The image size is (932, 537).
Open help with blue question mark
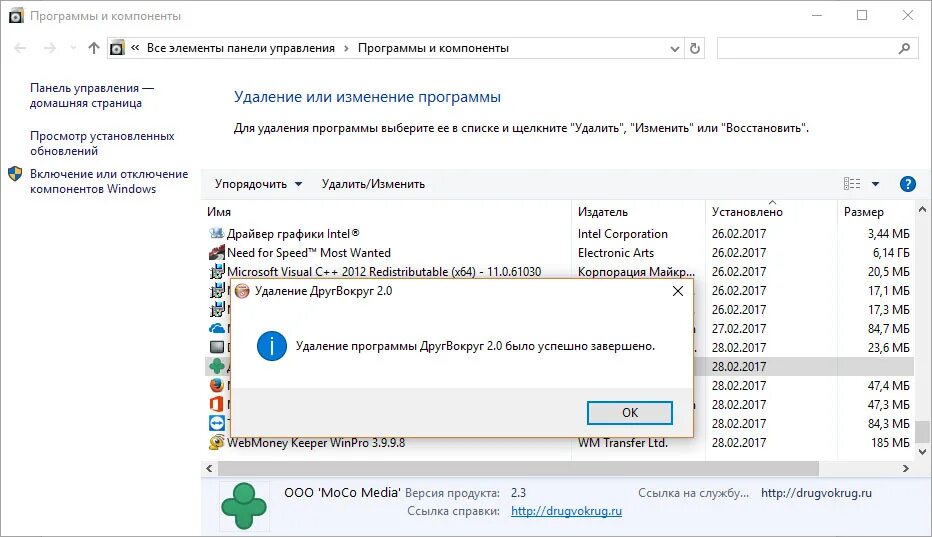pos(908,184)
